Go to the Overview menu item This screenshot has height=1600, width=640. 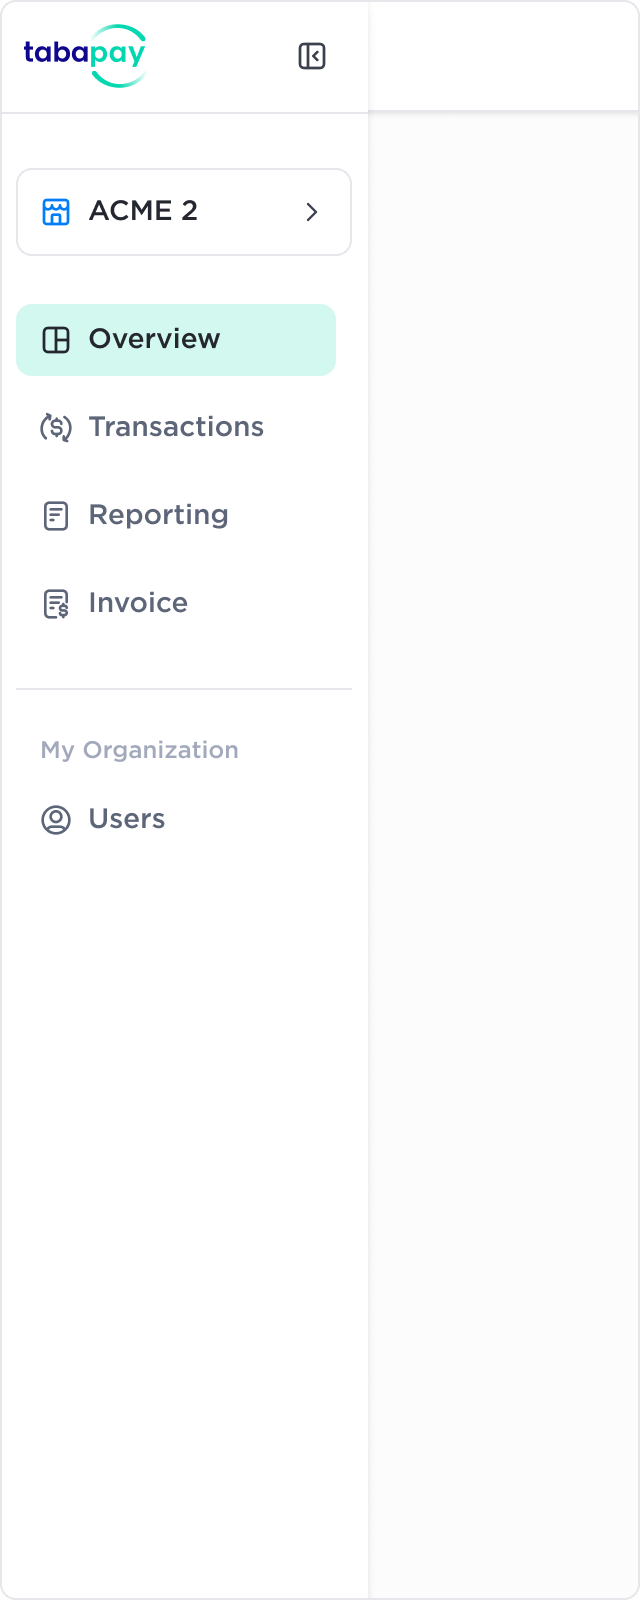[x=154, y=339]
